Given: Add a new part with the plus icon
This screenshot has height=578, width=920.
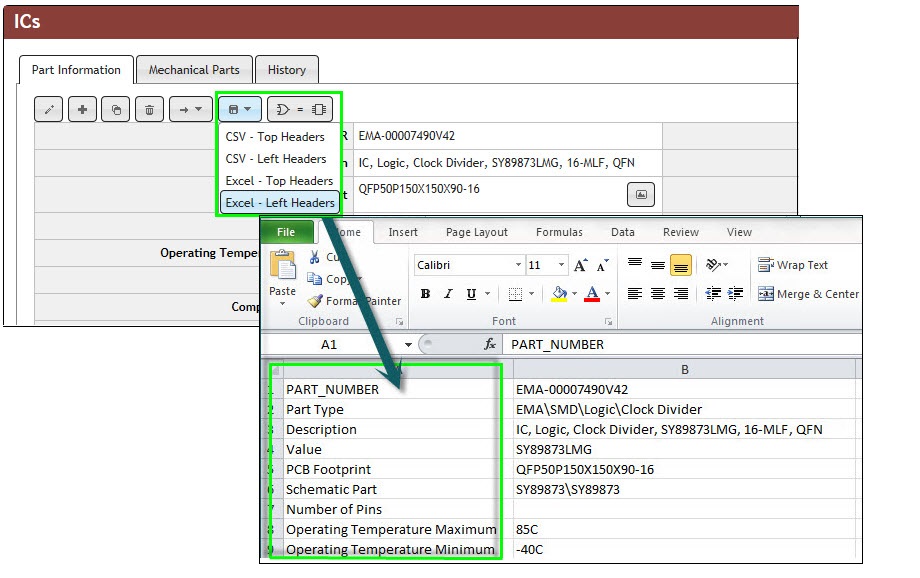Looking at the screenshot, I should pos(81,110).
